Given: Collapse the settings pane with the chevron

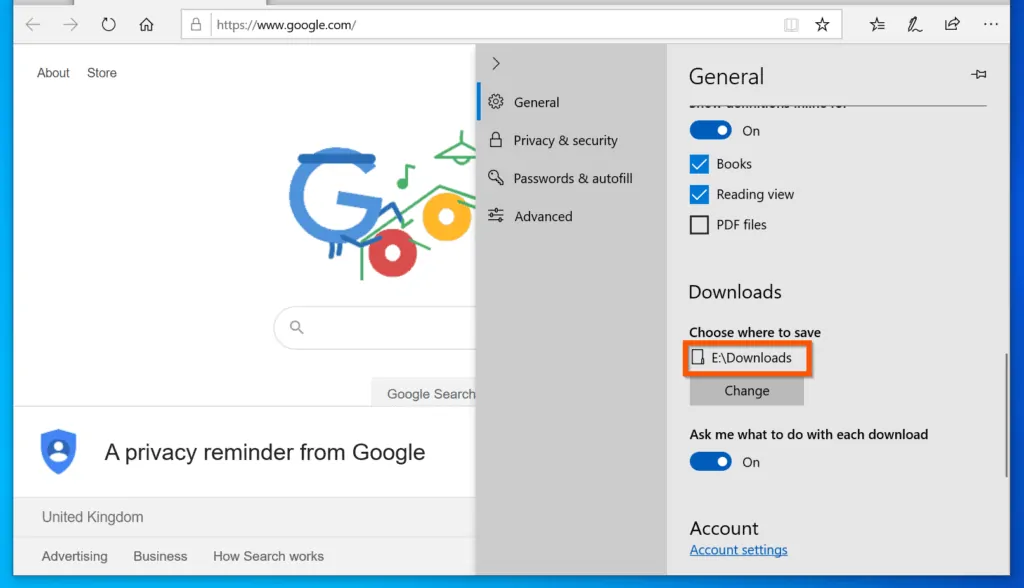Looking at the screenshot, I should point(495,62).
